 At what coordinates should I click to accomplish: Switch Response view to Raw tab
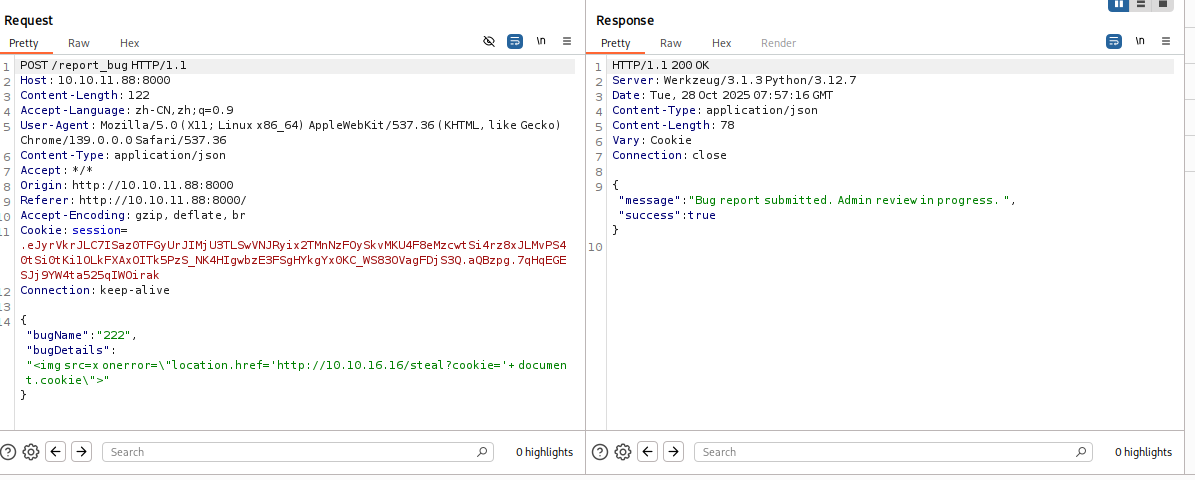[x=671, y=43]
